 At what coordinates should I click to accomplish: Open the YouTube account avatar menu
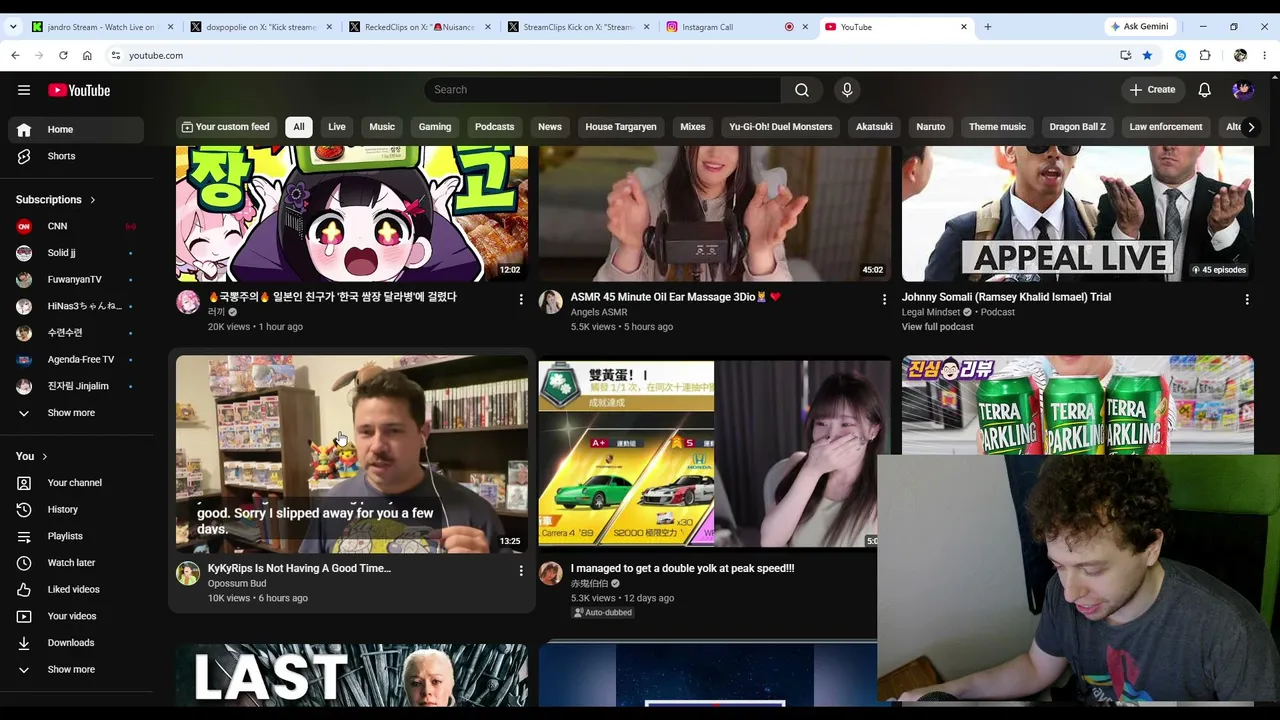[1243, 90]
